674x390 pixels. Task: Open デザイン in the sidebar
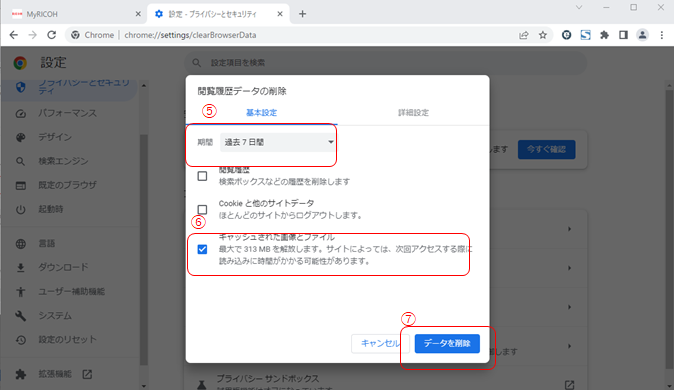[55, 137]
